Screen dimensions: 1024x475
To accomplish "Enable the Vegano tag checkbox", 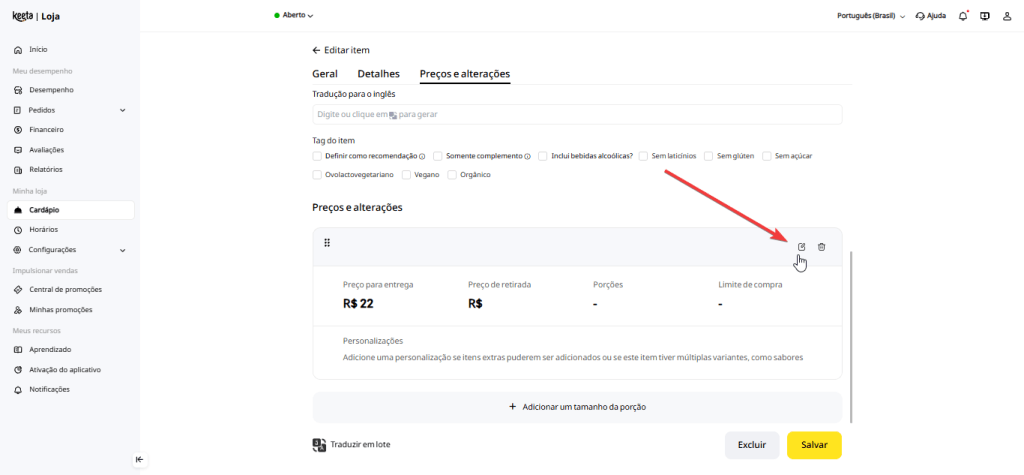I will (x=406, y=175).
